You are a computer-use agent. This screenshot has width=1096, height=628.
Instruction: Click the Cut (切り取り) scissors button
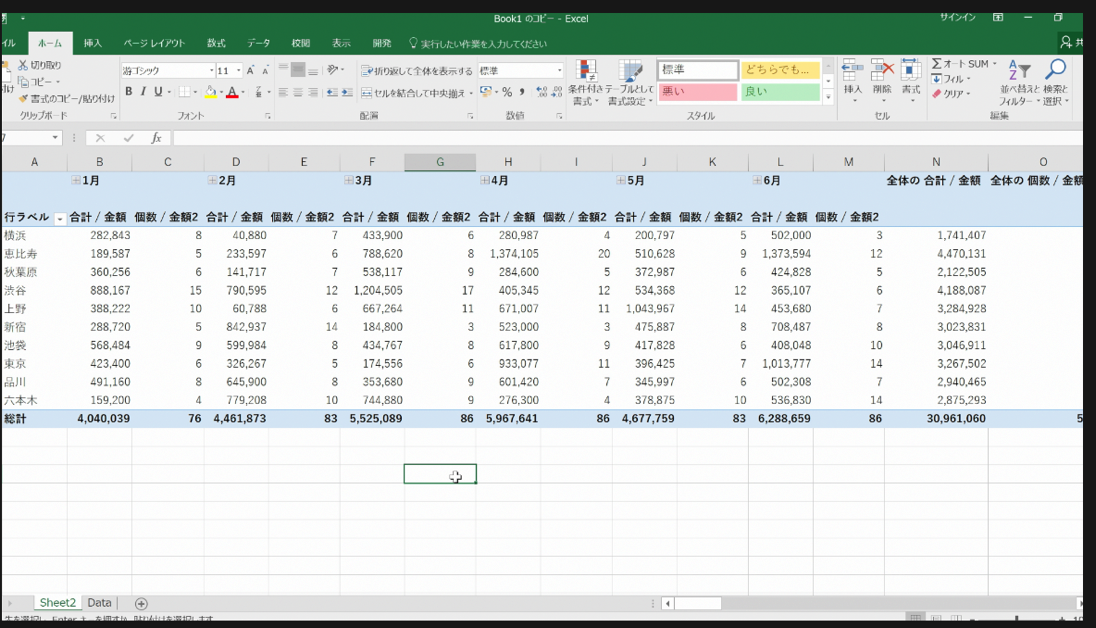40,65
